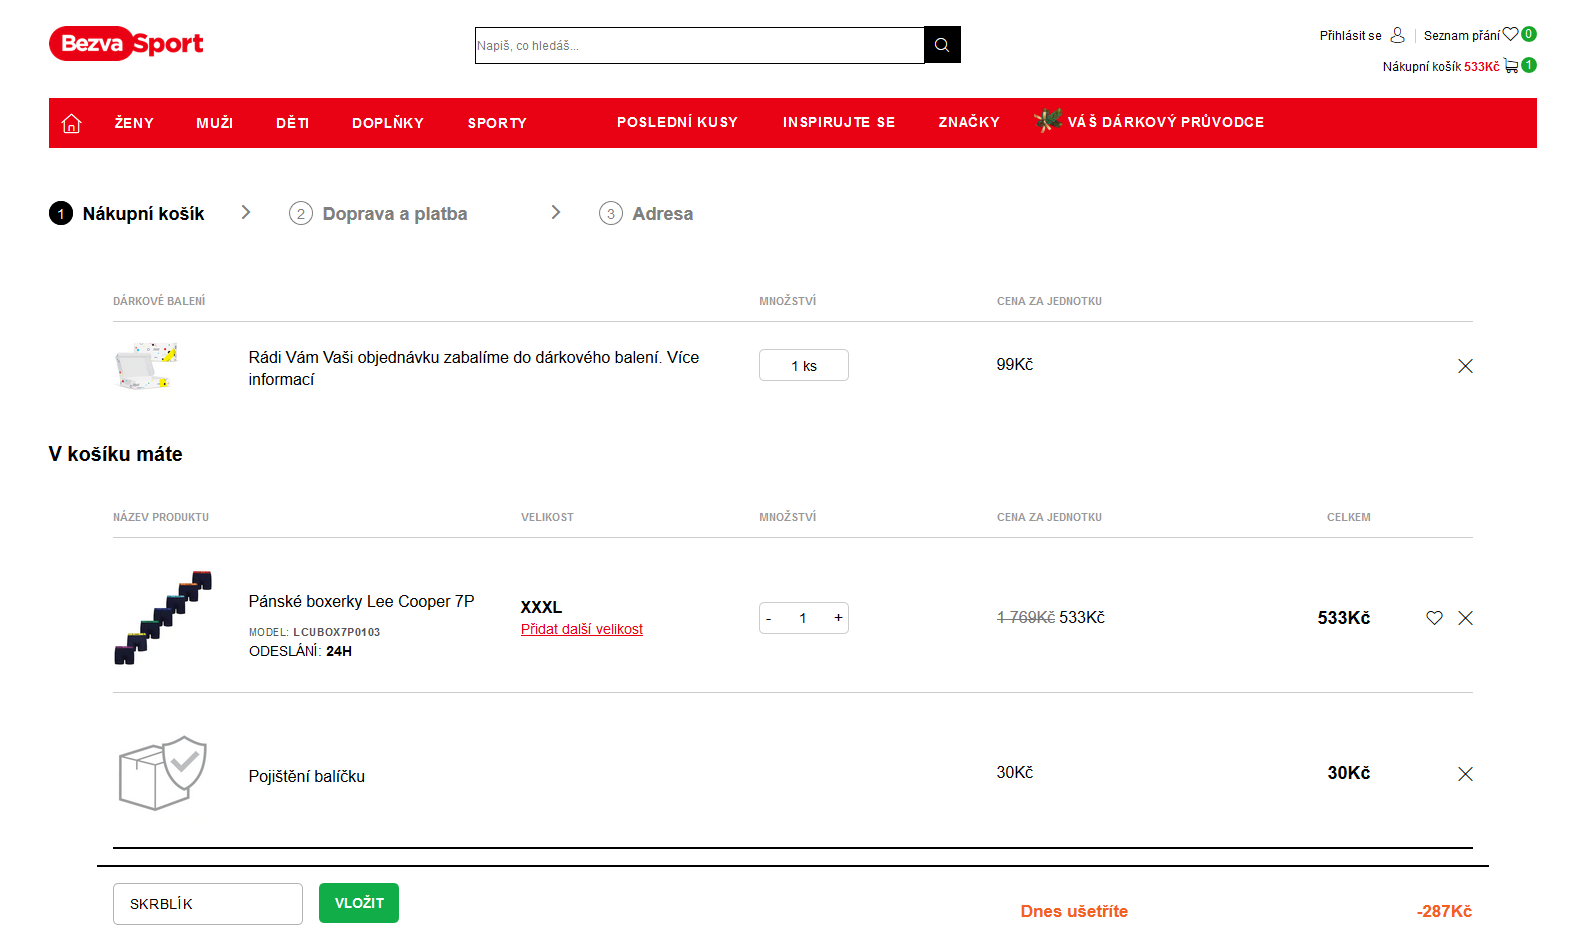Open the Lee Cooper boxers thumbnail
1587x932 pixels.
click(x=163, y=618)
